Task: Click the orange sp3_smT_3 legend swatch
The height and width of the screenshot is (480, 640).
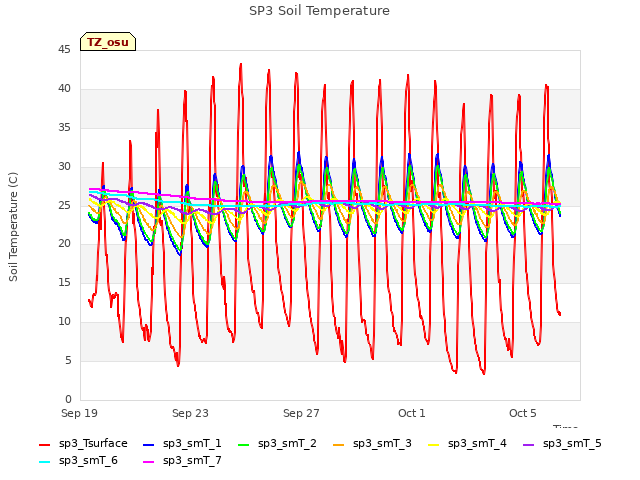Action: 339,444
